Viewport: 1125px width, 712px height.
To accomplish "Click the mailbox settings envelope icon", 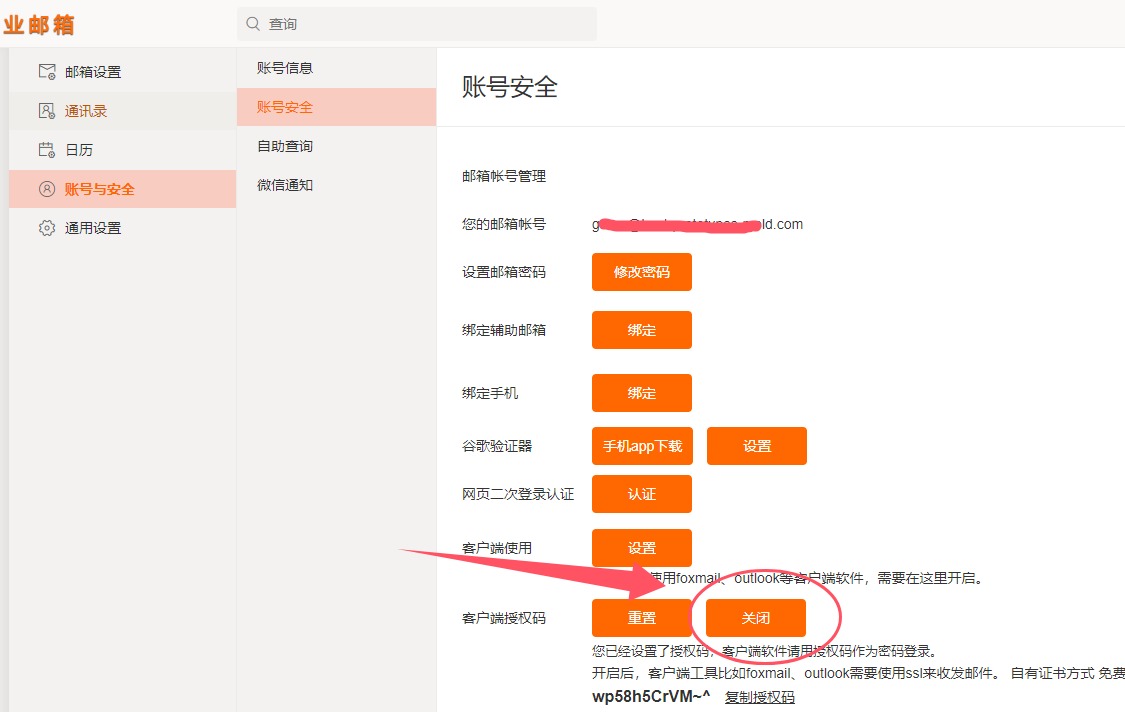I will [47, 72].
